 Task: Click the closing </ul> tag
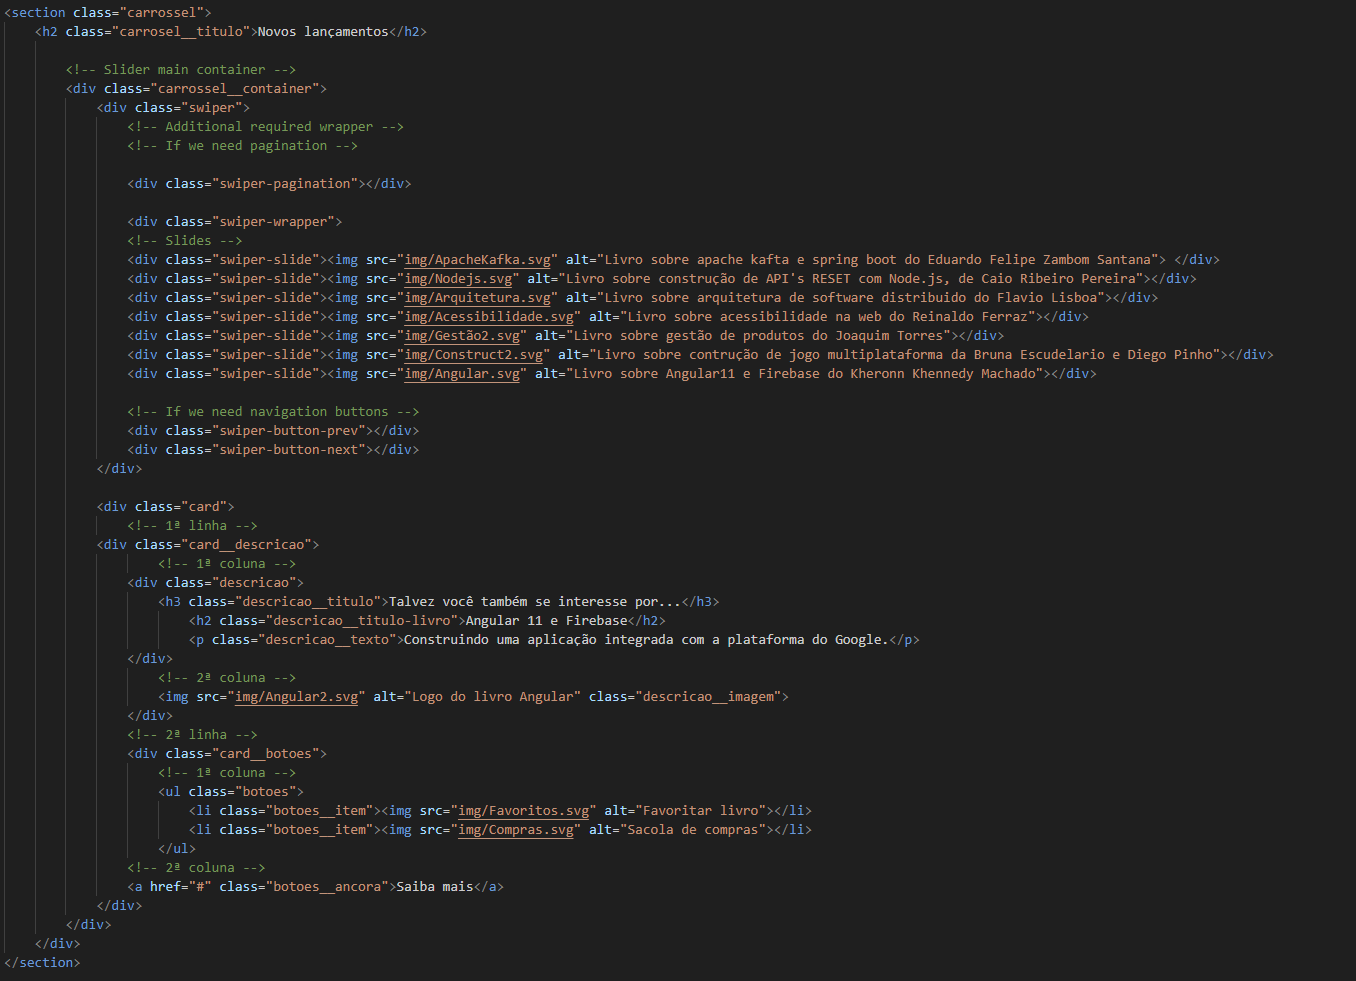177,849
